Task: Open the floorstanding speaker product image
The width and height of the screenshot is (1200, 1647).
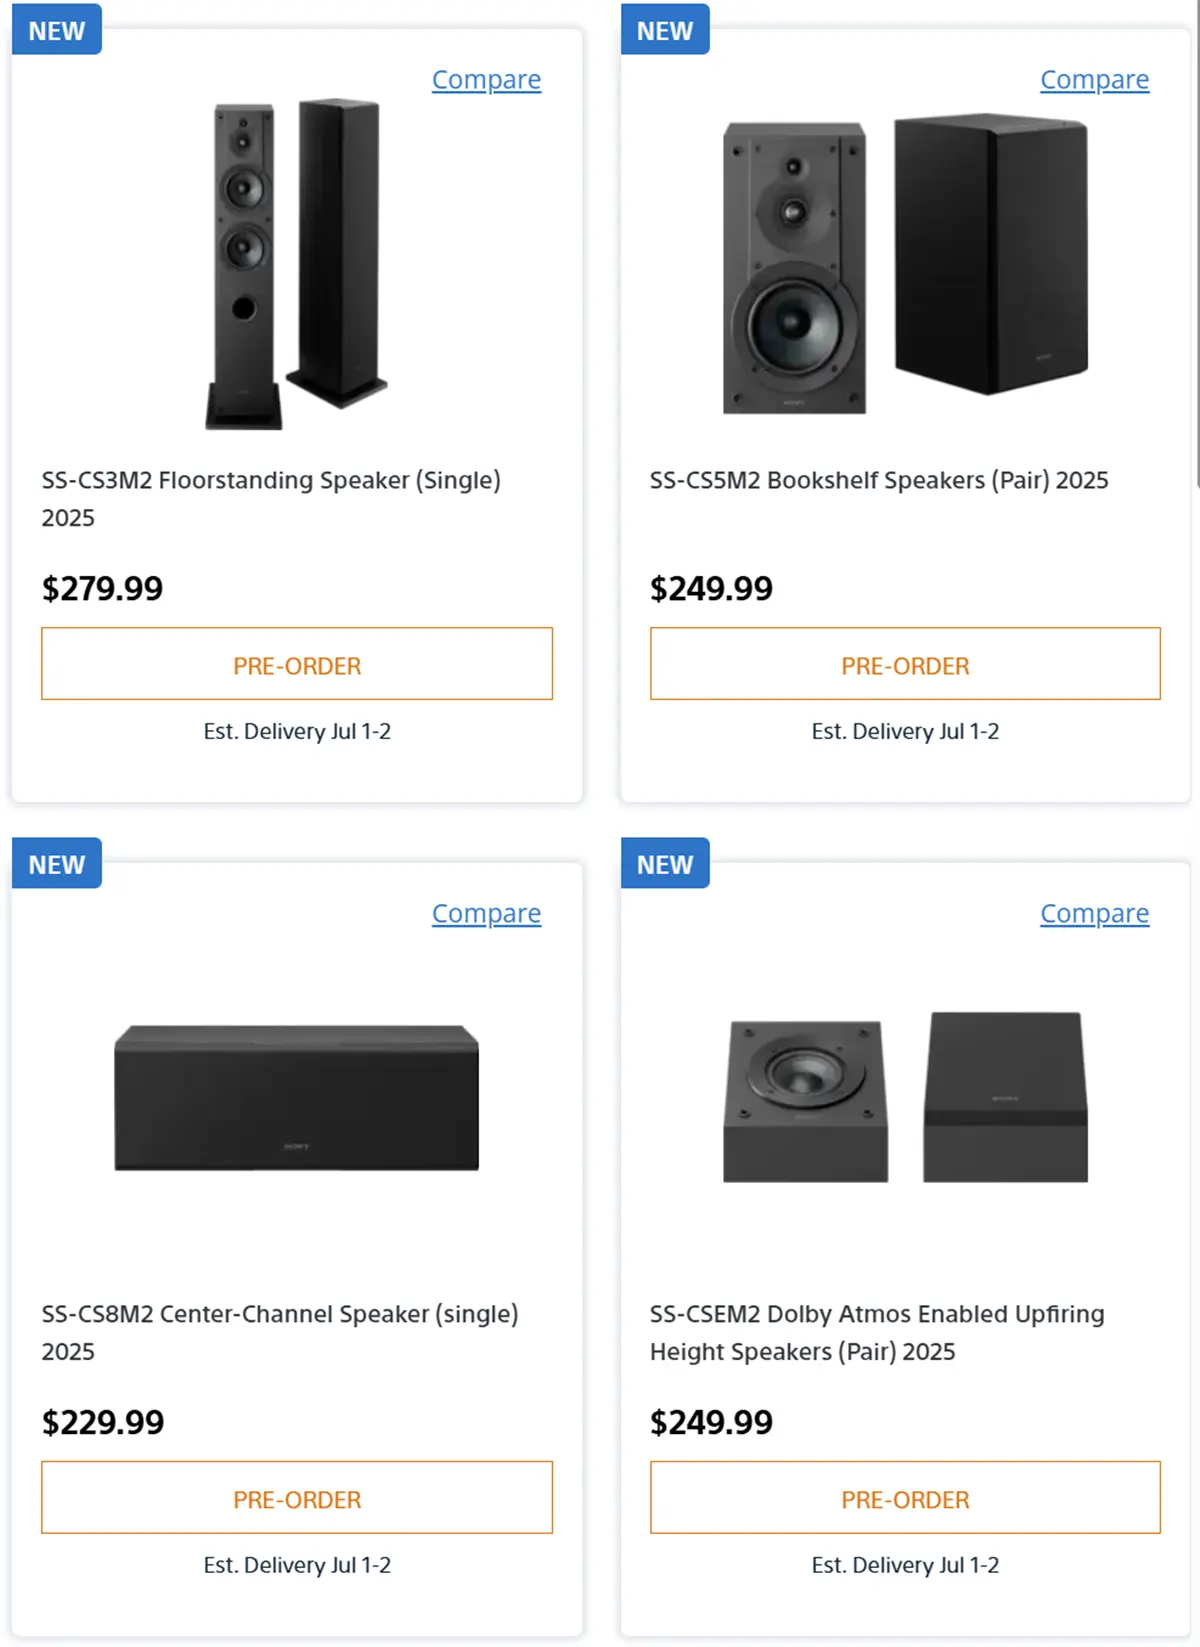Action: click(296, 264)
